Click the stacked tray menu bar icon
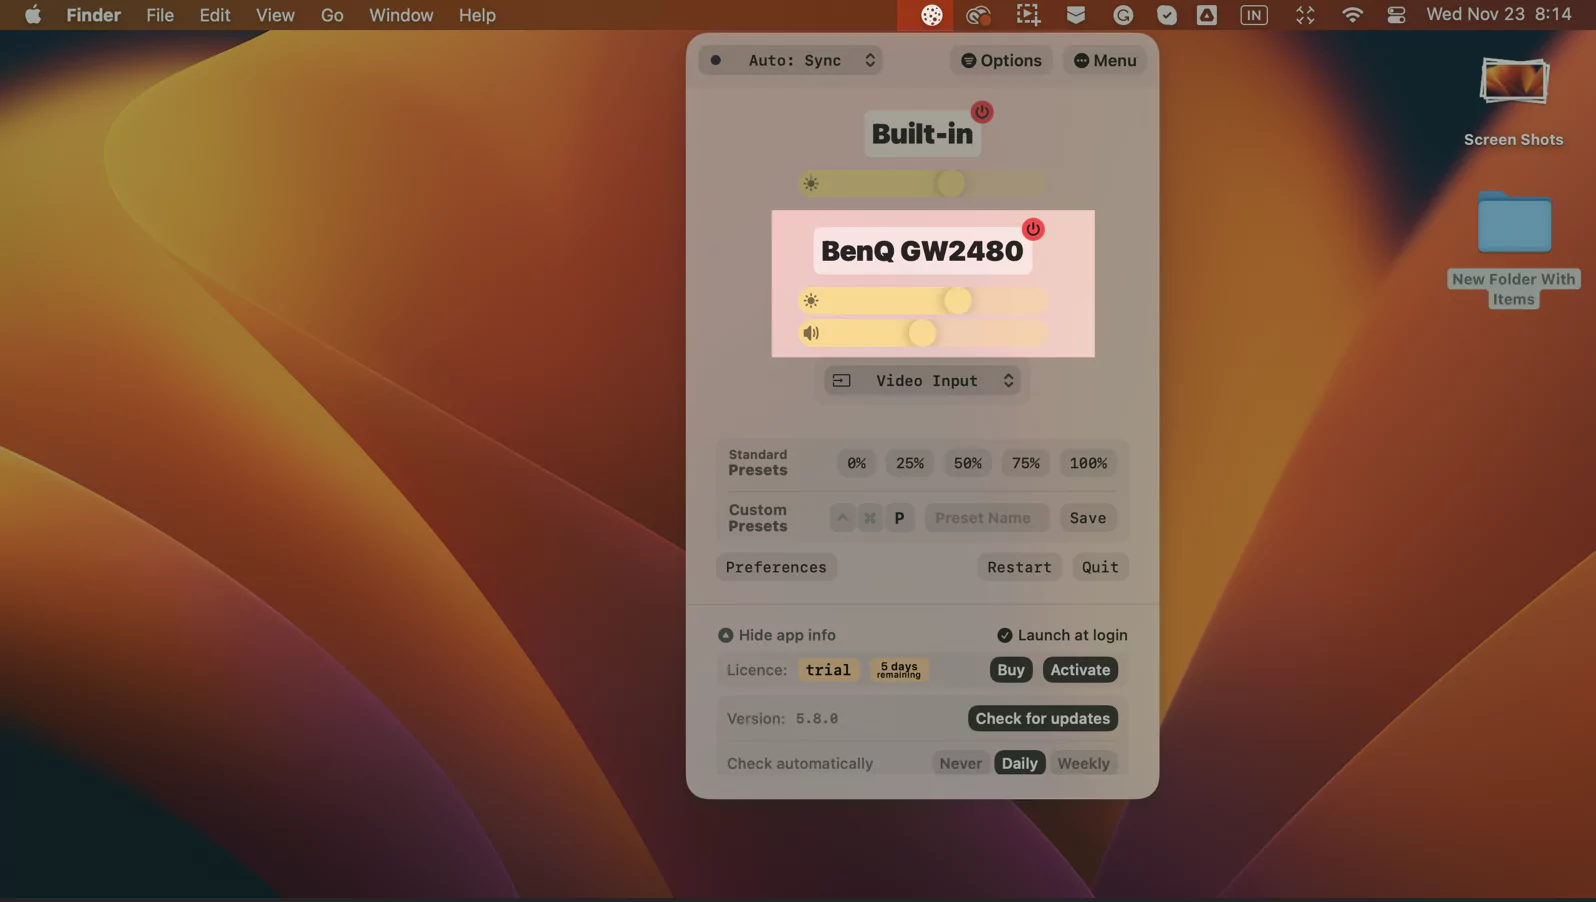1596x902 pixels. (x=1076, y=15)
